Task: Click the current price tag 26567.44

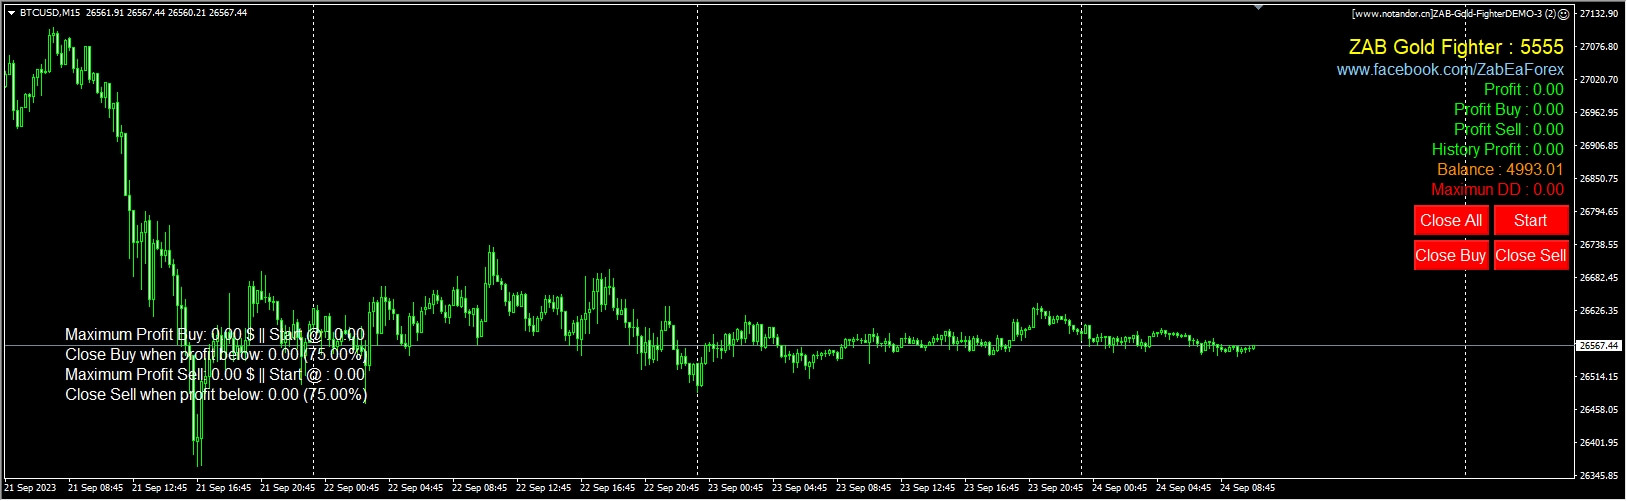Action: 1599,345
